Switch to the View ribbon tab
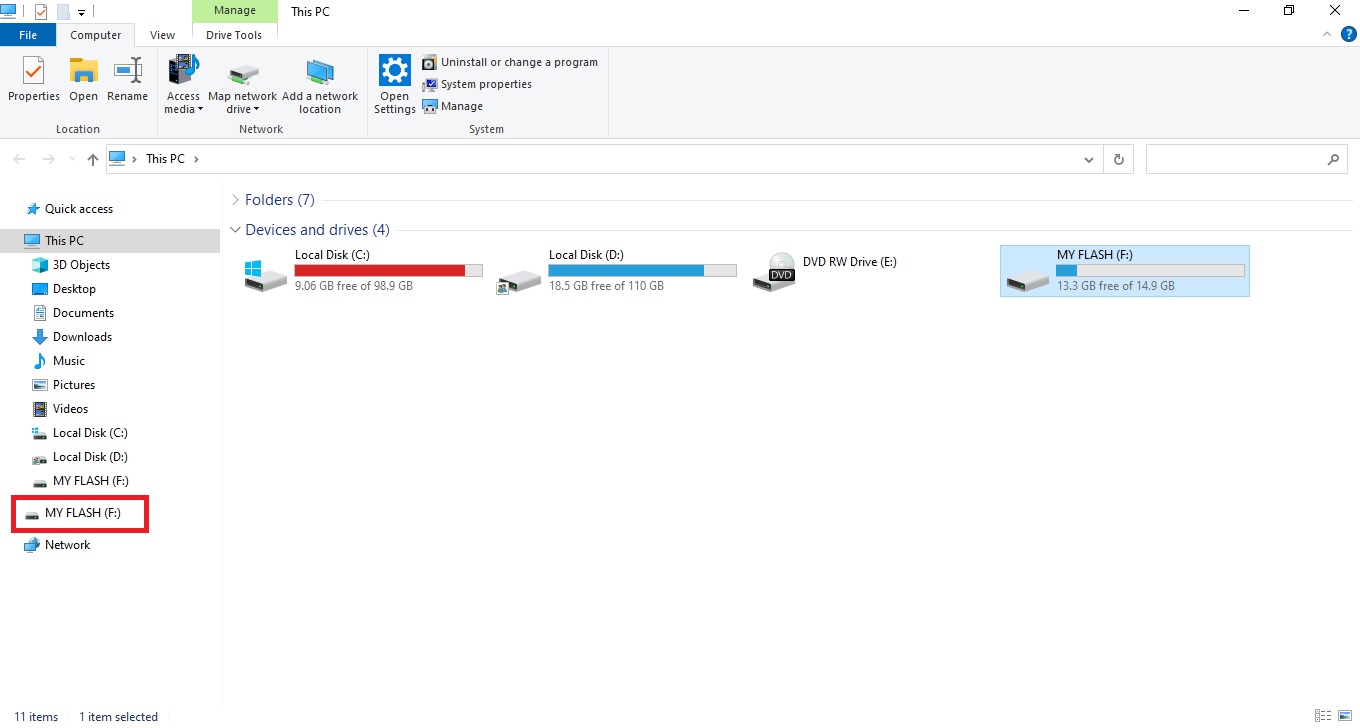Screen dimensions: 1360x728 pyautogui.click(x=162, y=35)
